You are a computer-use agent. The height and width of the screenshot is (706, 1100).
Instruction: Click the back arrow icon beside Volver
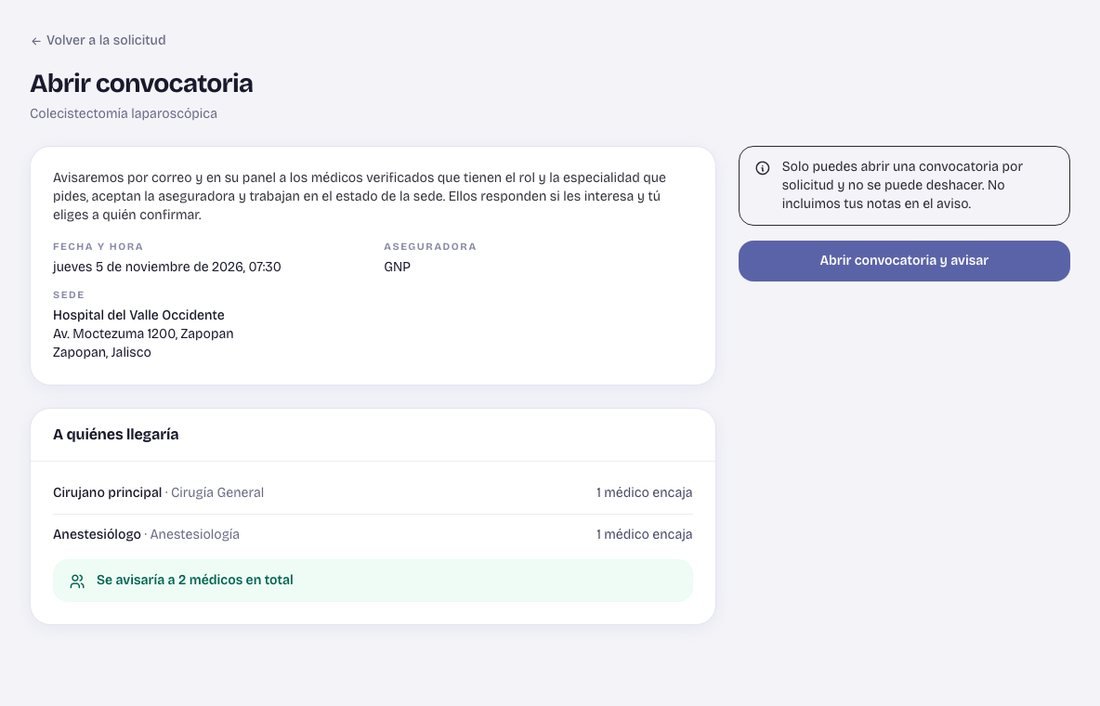pos(36,41)
